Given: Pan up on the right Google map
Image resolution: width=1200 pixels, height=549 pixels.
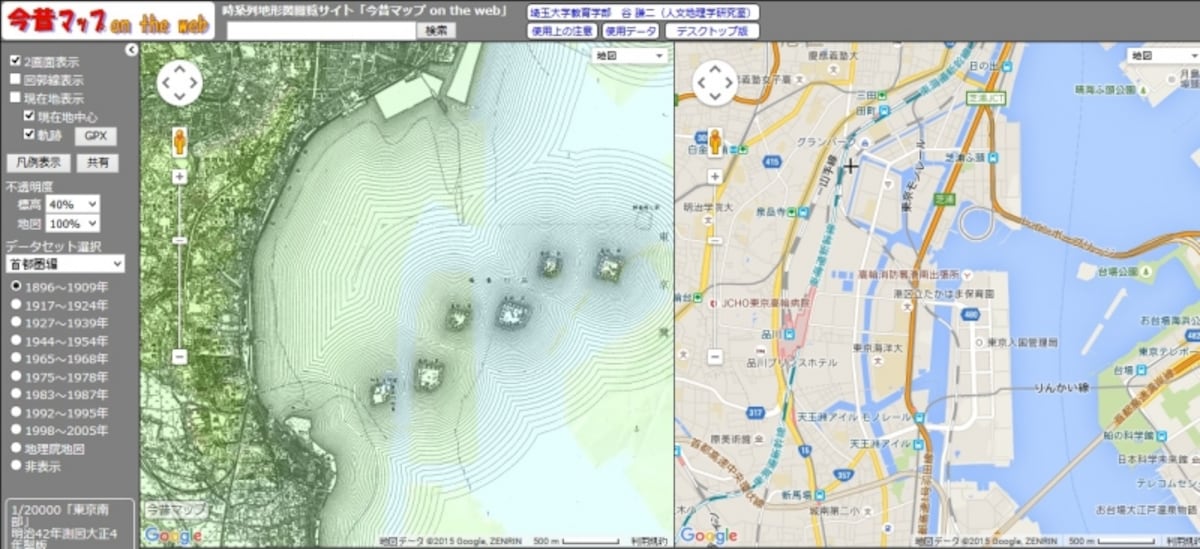Looking at the screenshot, I should coord(715,68).
